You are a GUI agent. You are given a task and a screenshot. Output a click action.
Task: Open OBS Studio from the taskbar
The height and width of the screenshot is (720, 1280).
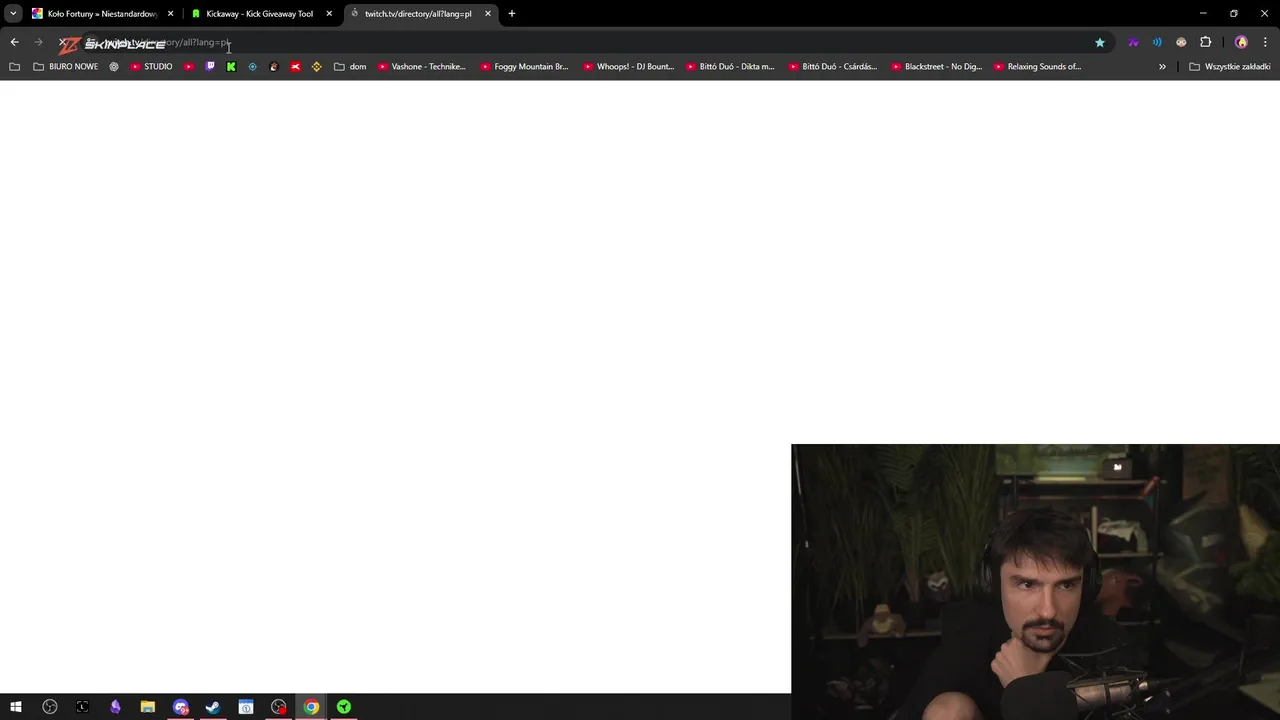point(50,707)
